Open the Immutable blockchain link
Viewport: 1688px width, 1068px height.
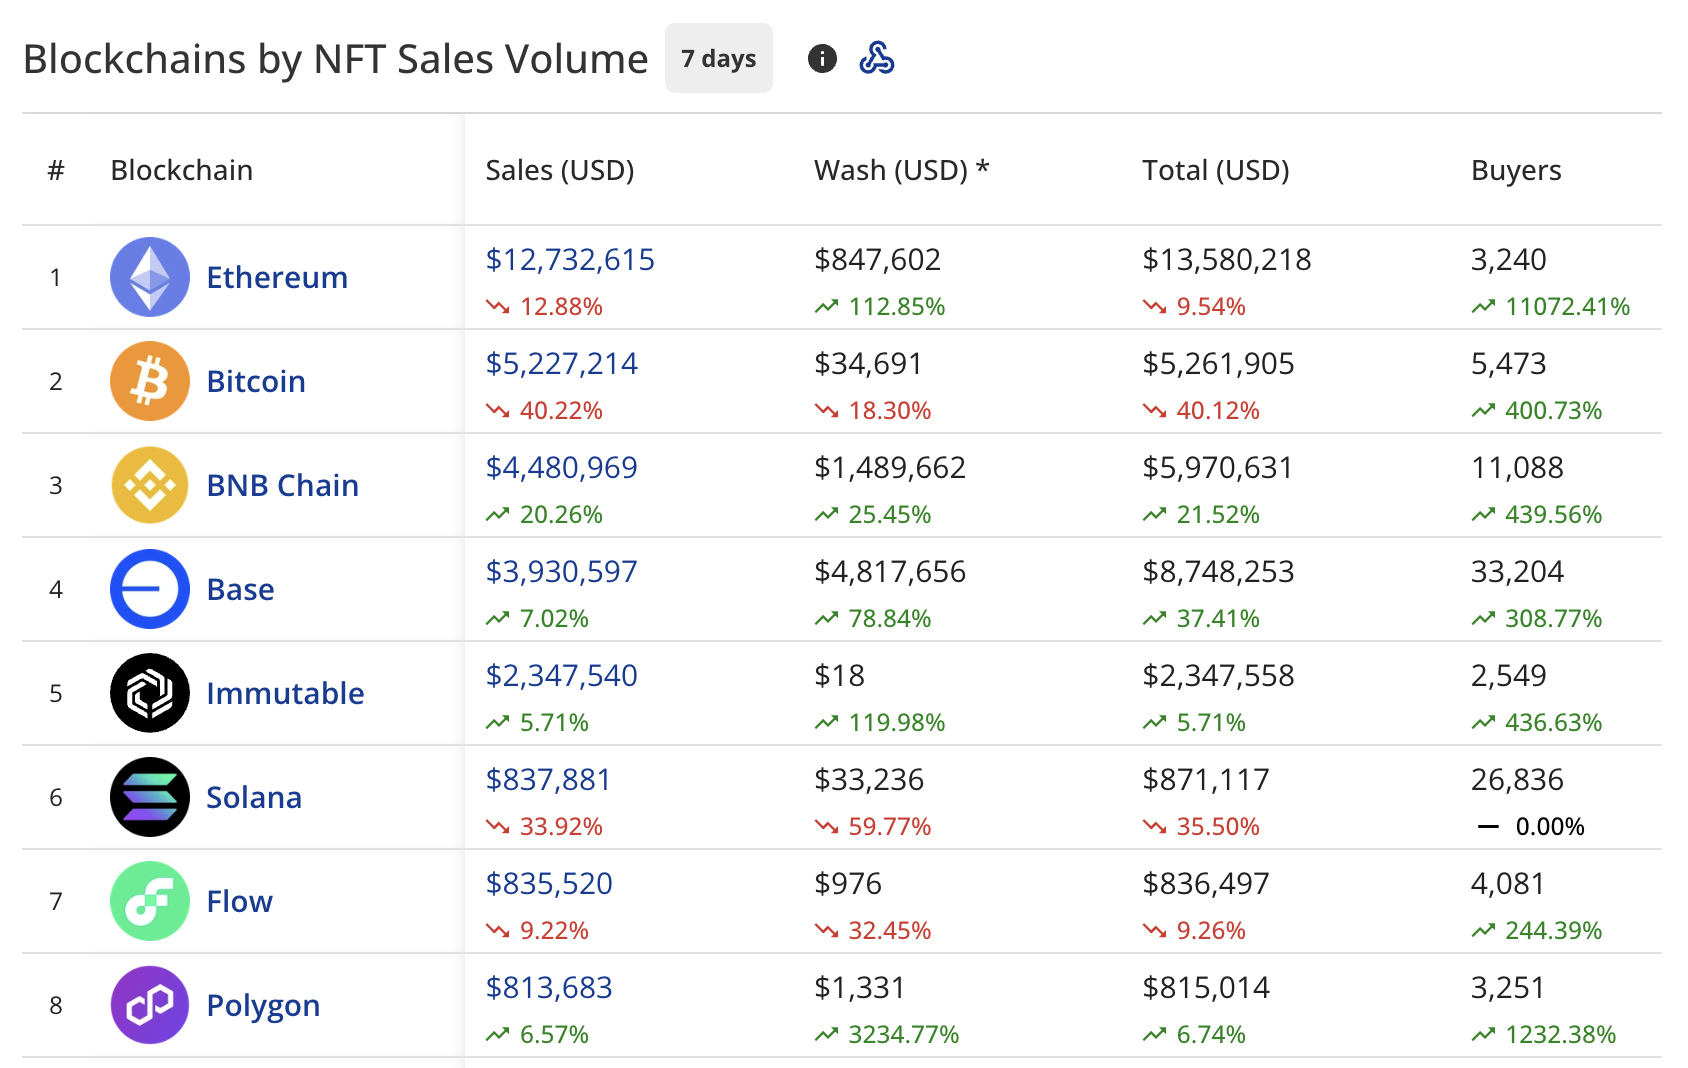point(285,693)
